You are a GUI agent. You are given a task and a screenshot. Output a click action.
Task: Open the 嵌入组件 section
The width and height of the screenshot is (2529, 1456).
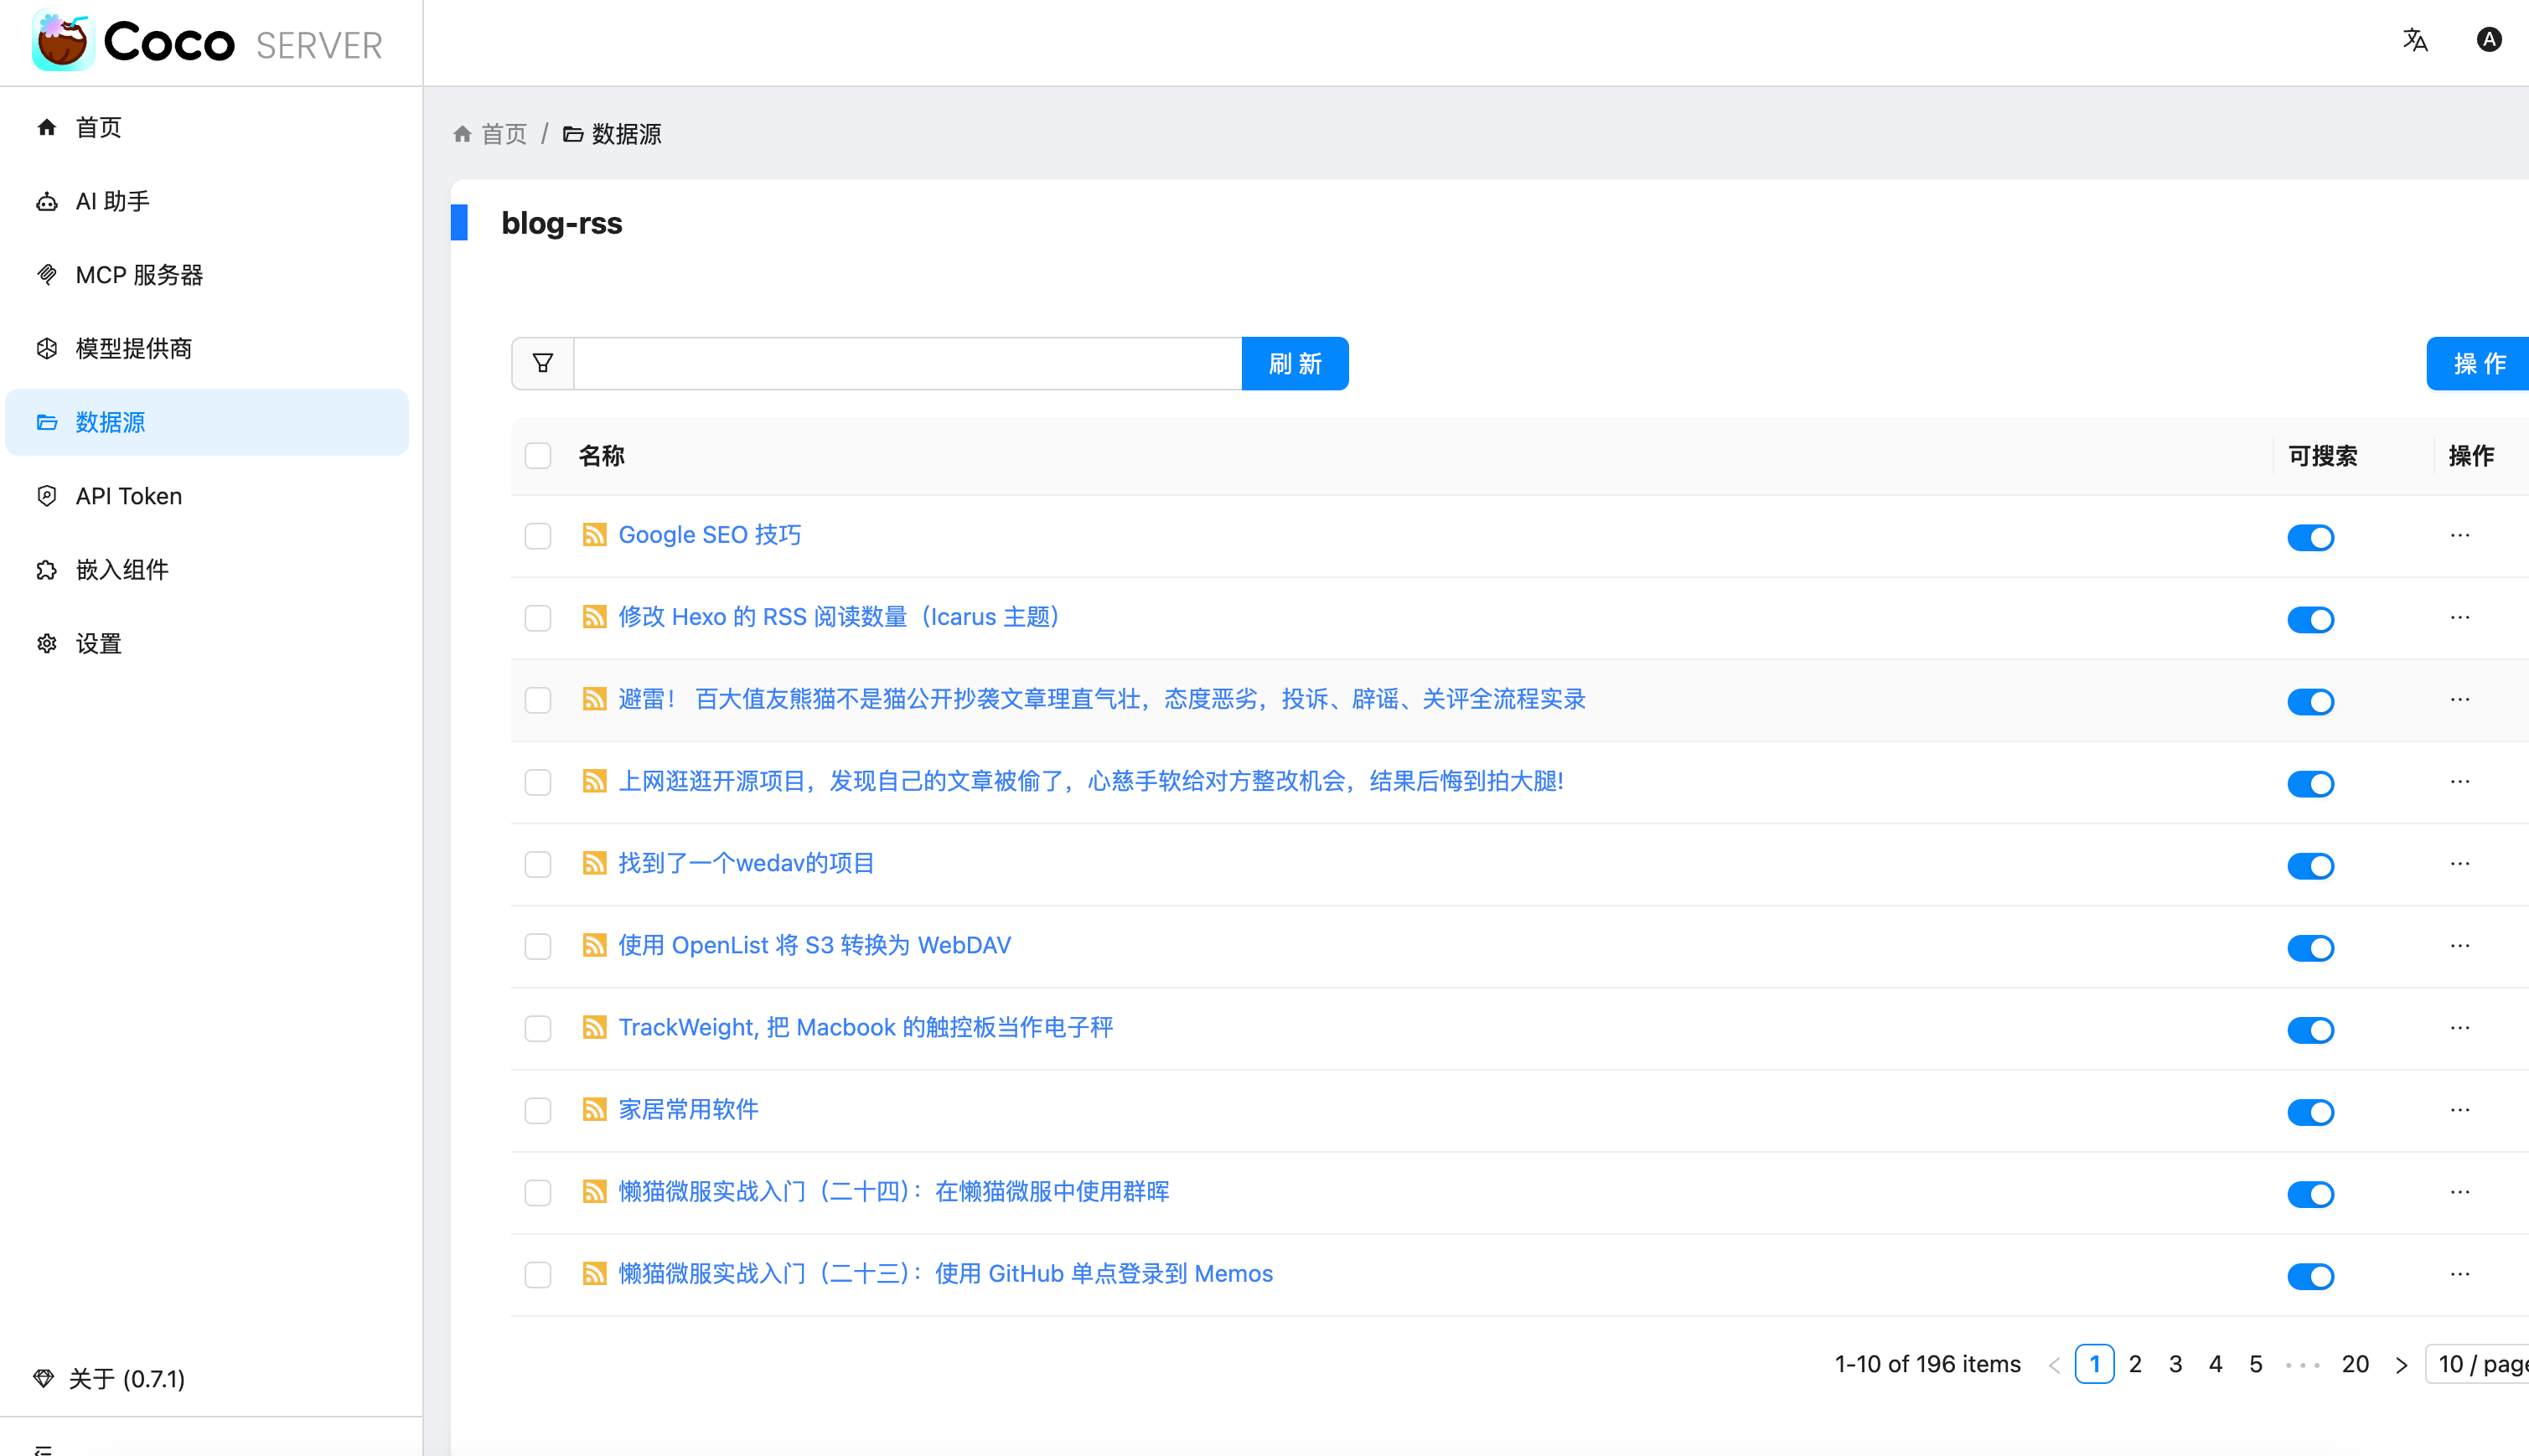pos(124,569)
